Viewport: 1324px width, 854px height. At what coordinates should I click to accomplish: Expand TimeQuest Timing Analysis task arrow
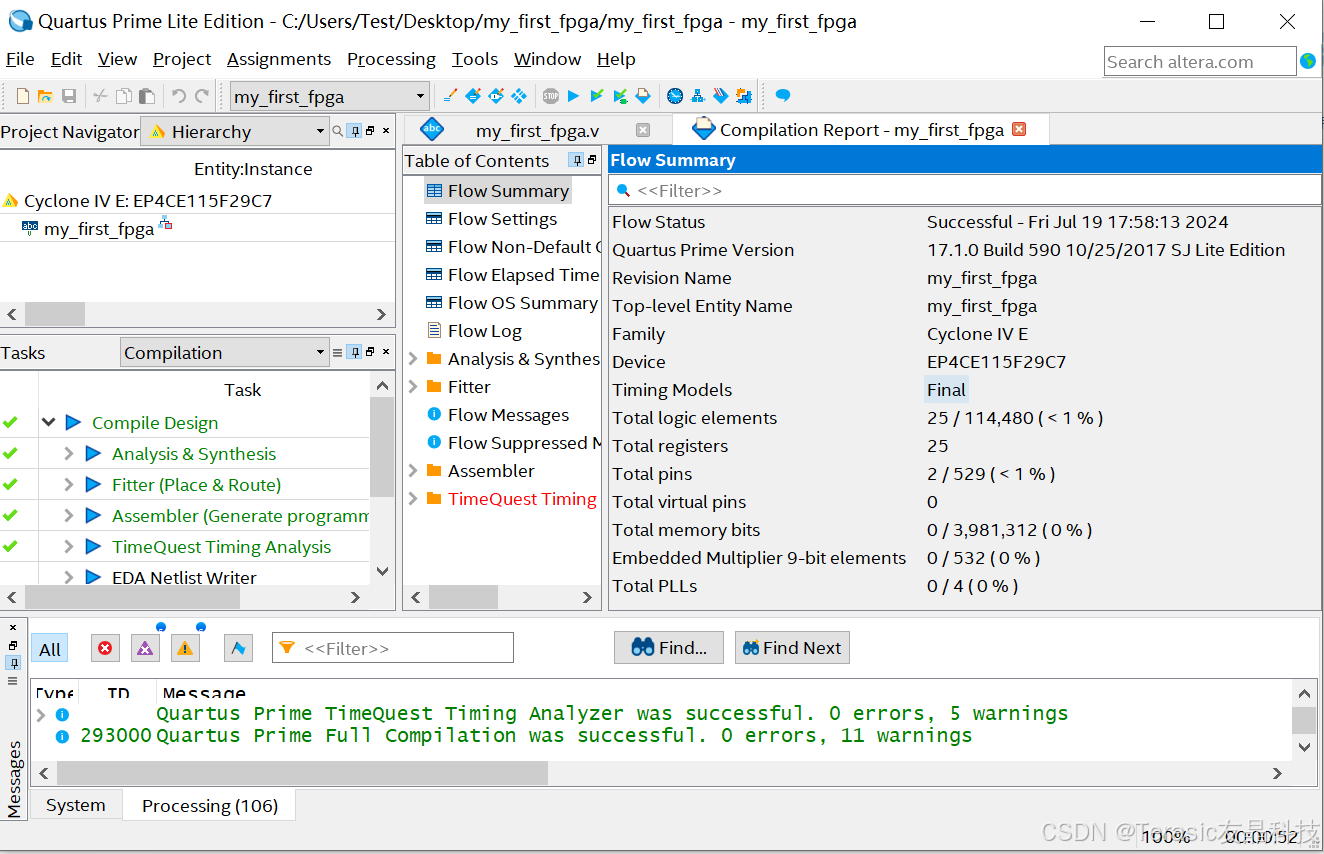tap(69, 547)
